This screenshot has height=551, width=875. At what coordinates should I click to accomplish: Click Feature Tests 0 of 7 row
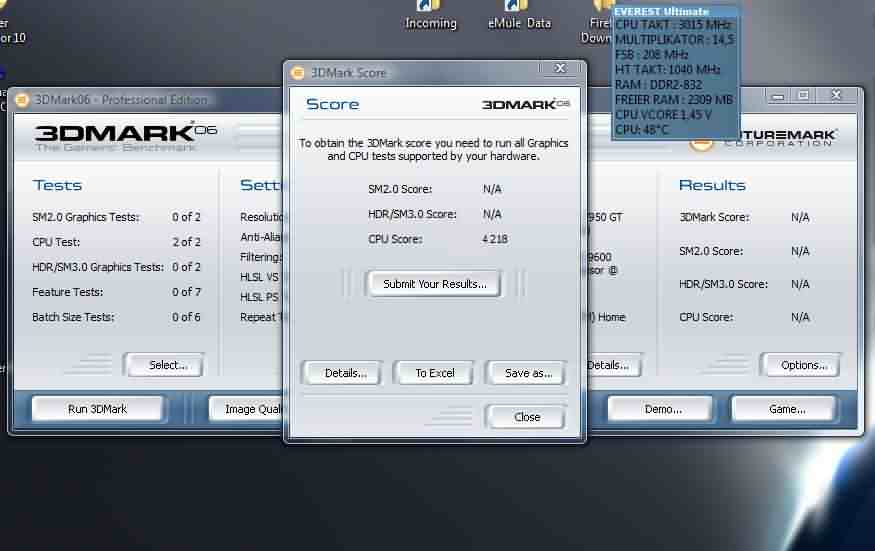[x=116, y=292]
